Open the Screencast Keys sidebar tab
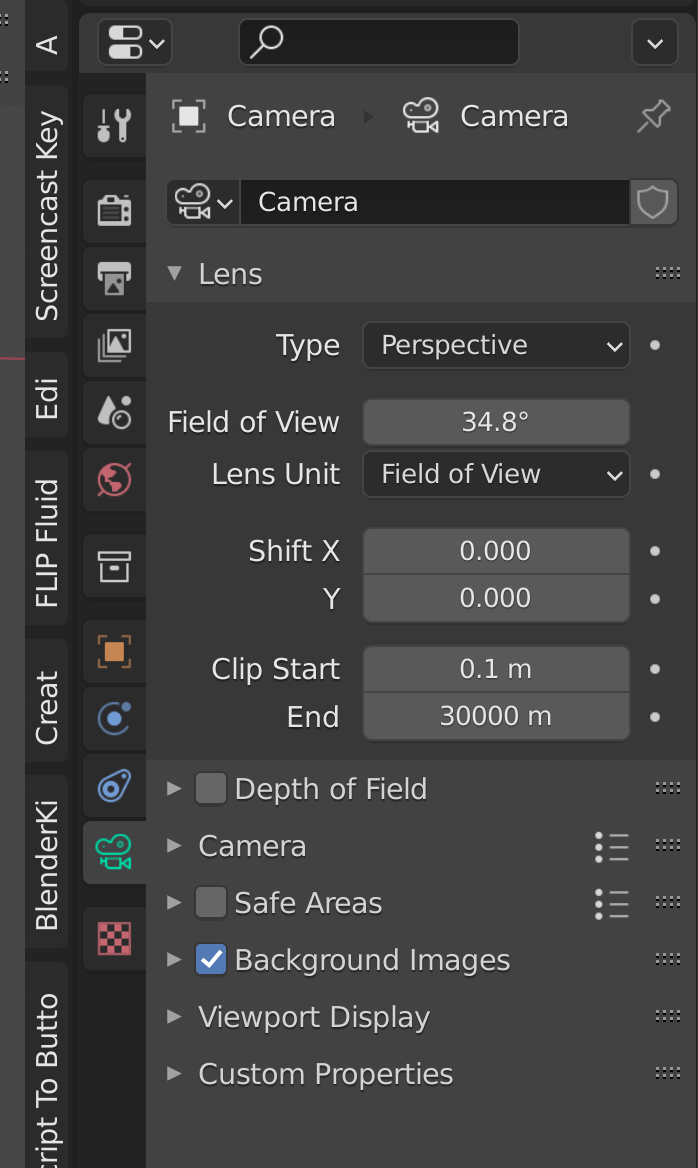Image resolution: width=698 pixels, height=1168 pixels. tap(46, 215)
